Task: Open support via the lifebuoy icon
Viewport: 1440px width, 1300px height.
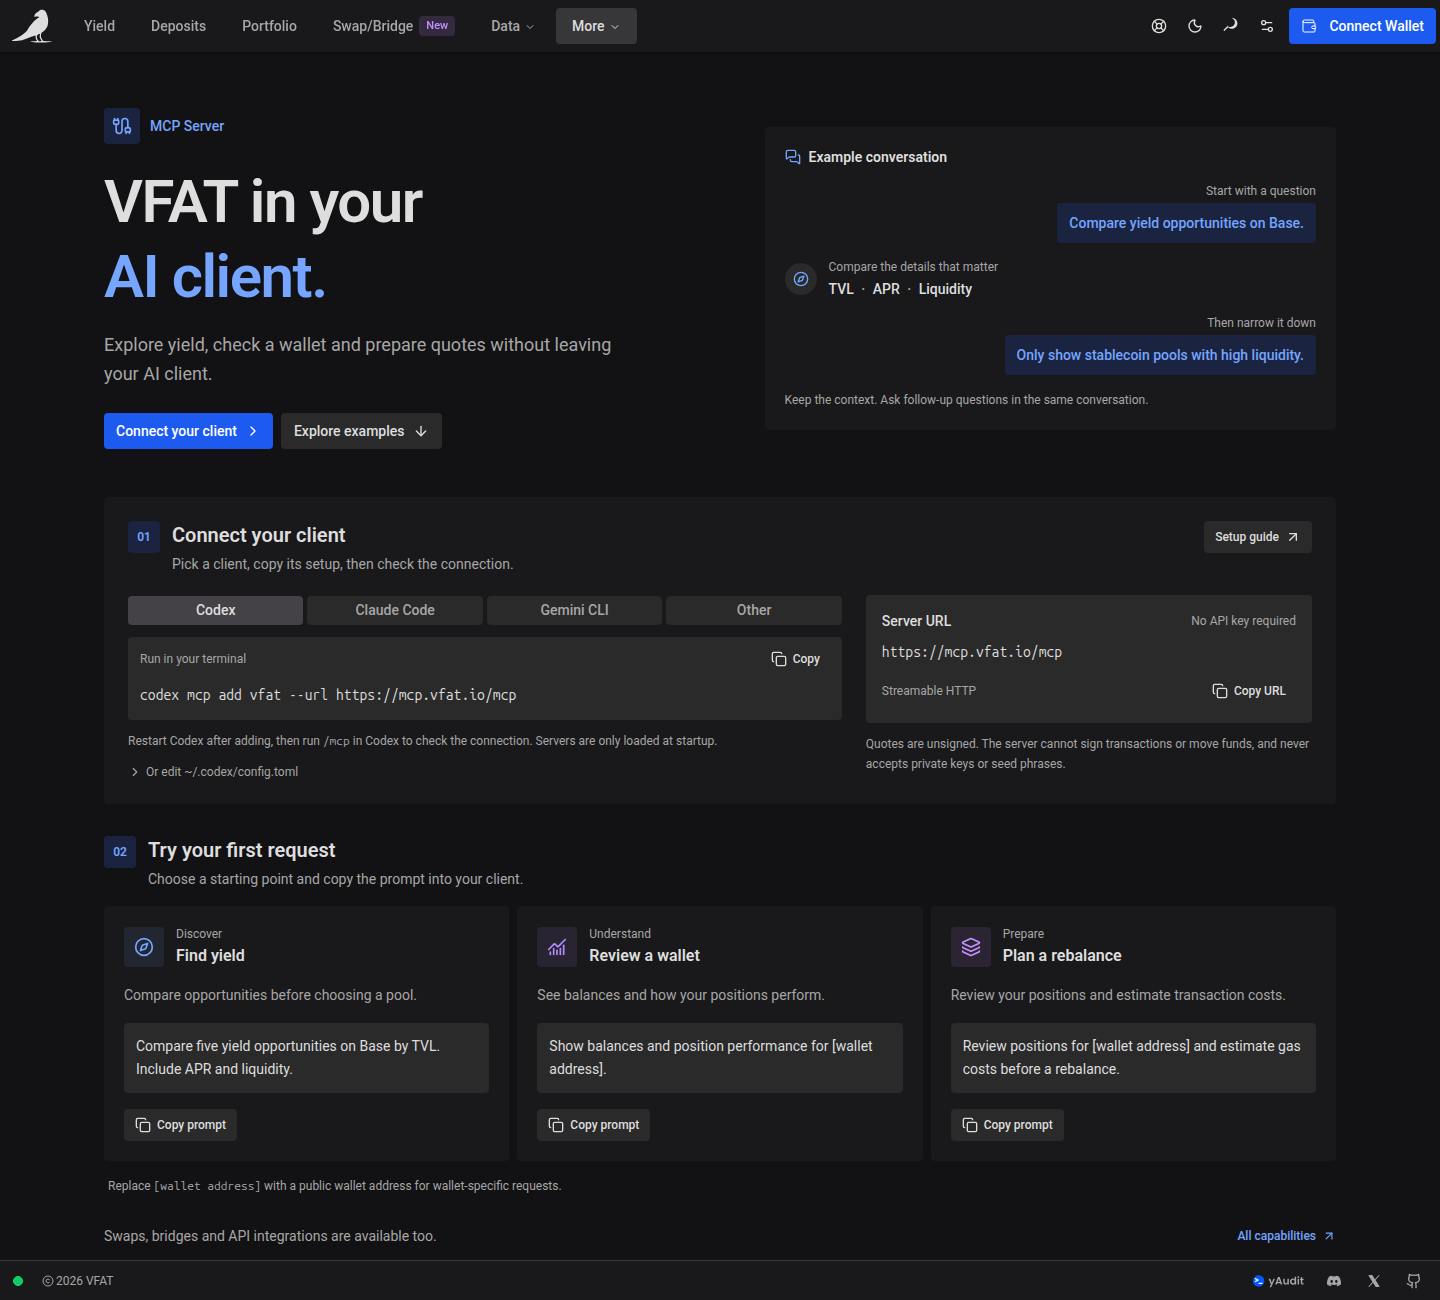Action: click(x=1159, y=26)
